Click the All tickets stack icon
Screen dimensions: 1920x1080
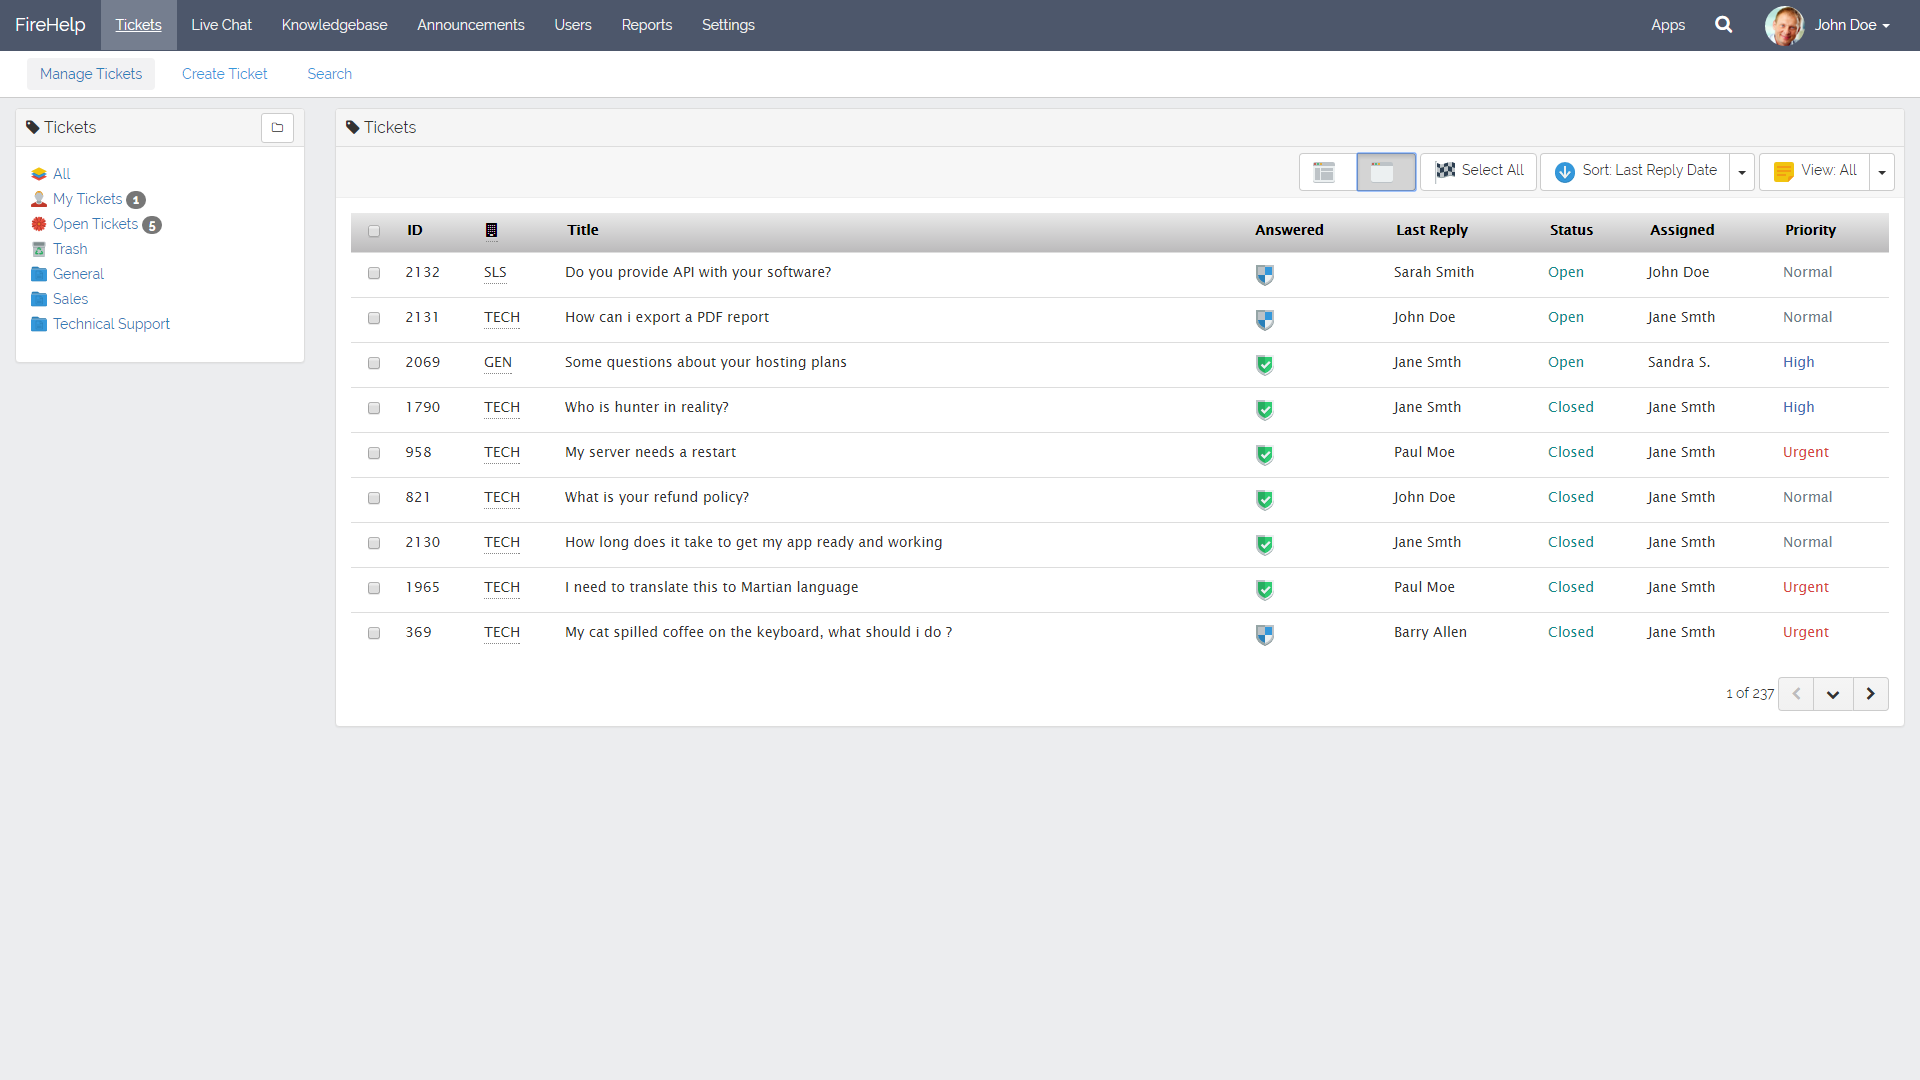pyautogui.click(x=39, y=174)
